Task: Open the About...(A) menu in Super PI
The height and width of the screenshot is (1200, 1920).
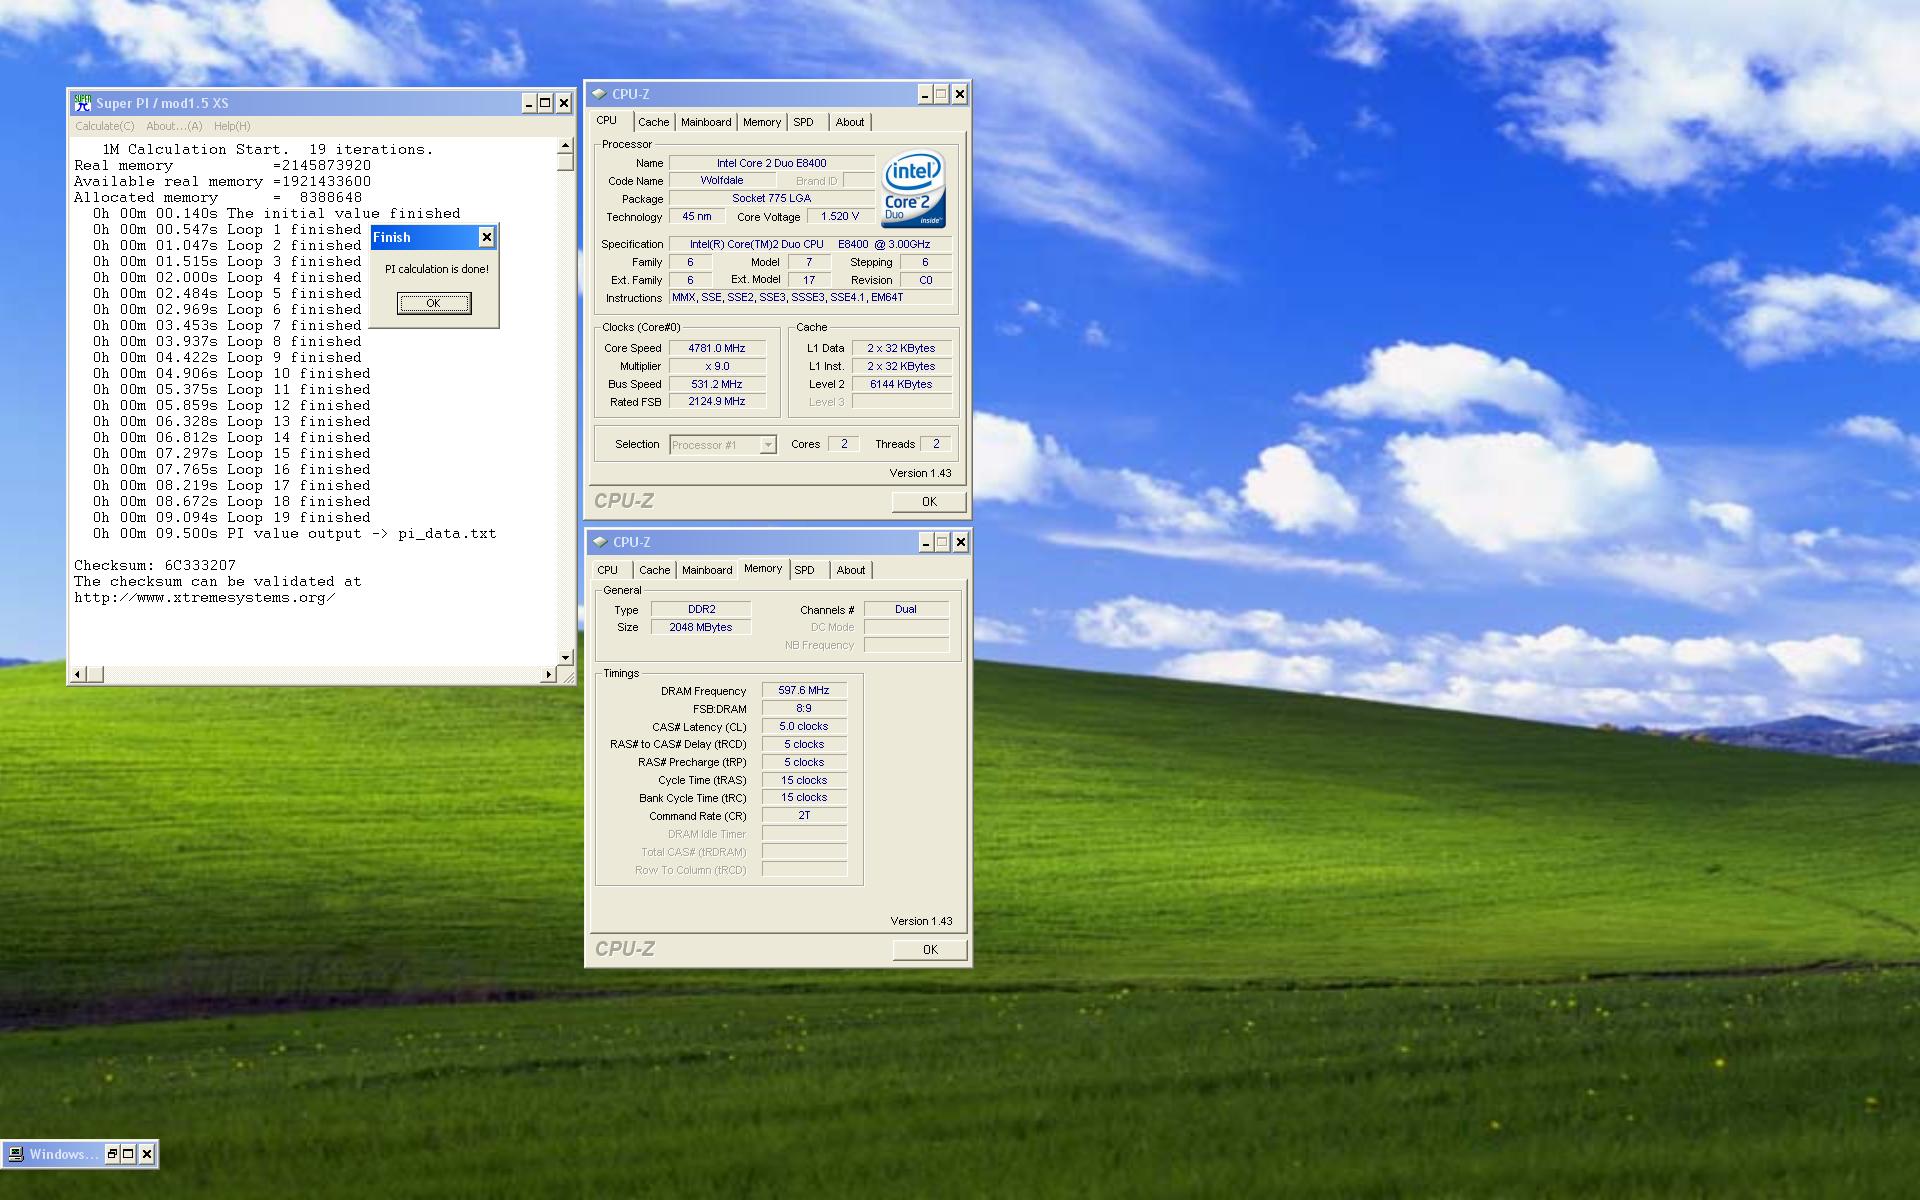Action: 174,126
